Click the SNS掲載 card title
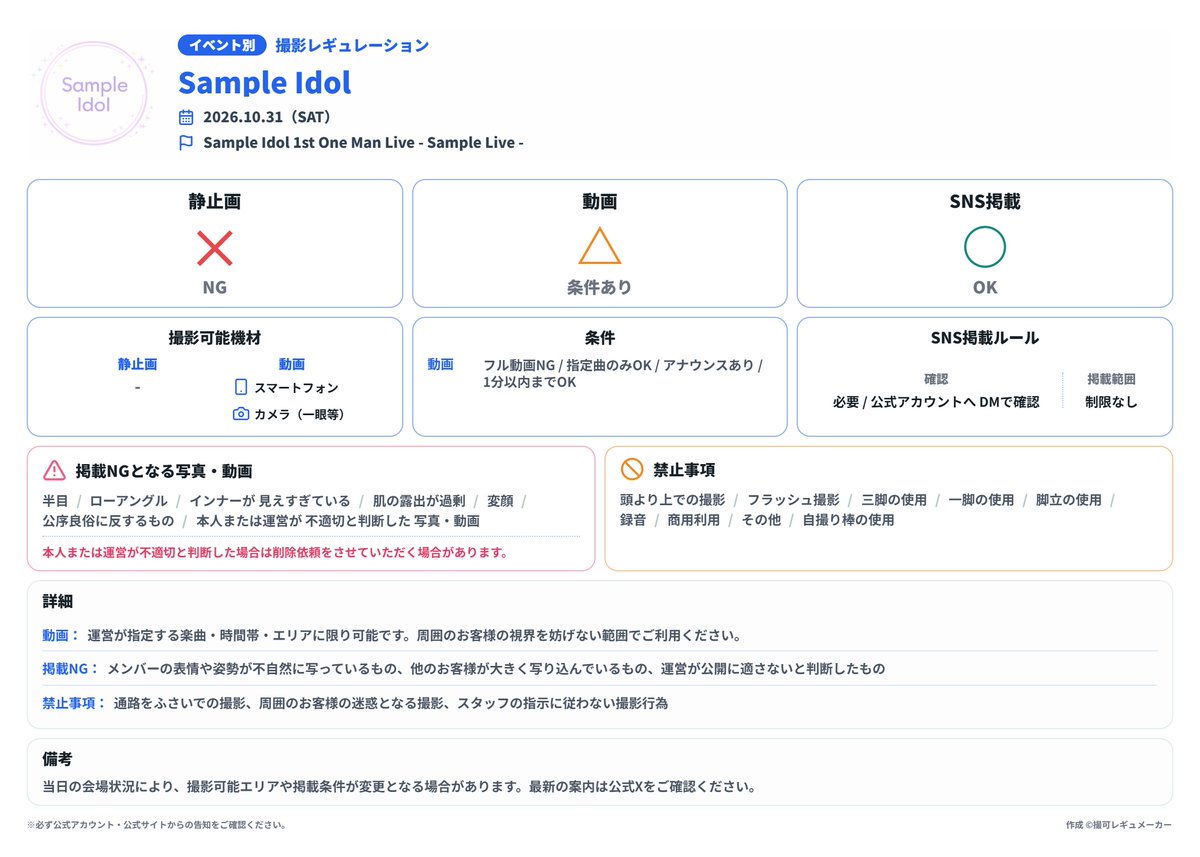This screenshot has width=1200, height=857. [x=985, y=202]
